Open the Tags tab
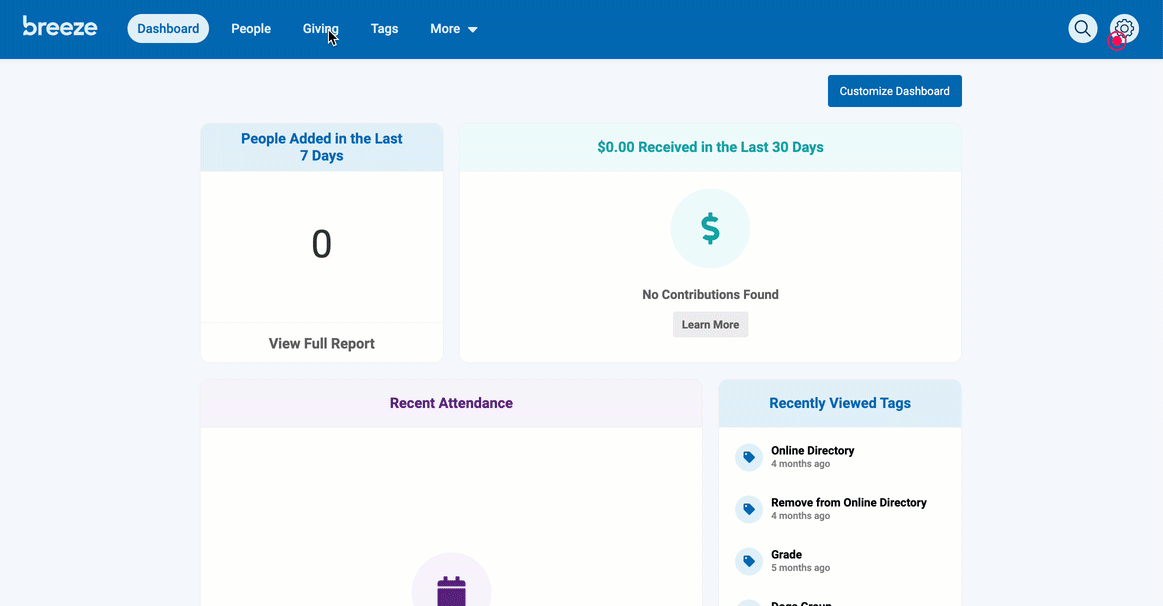Screen dimensions: 1163x606 tap(384, 29)
